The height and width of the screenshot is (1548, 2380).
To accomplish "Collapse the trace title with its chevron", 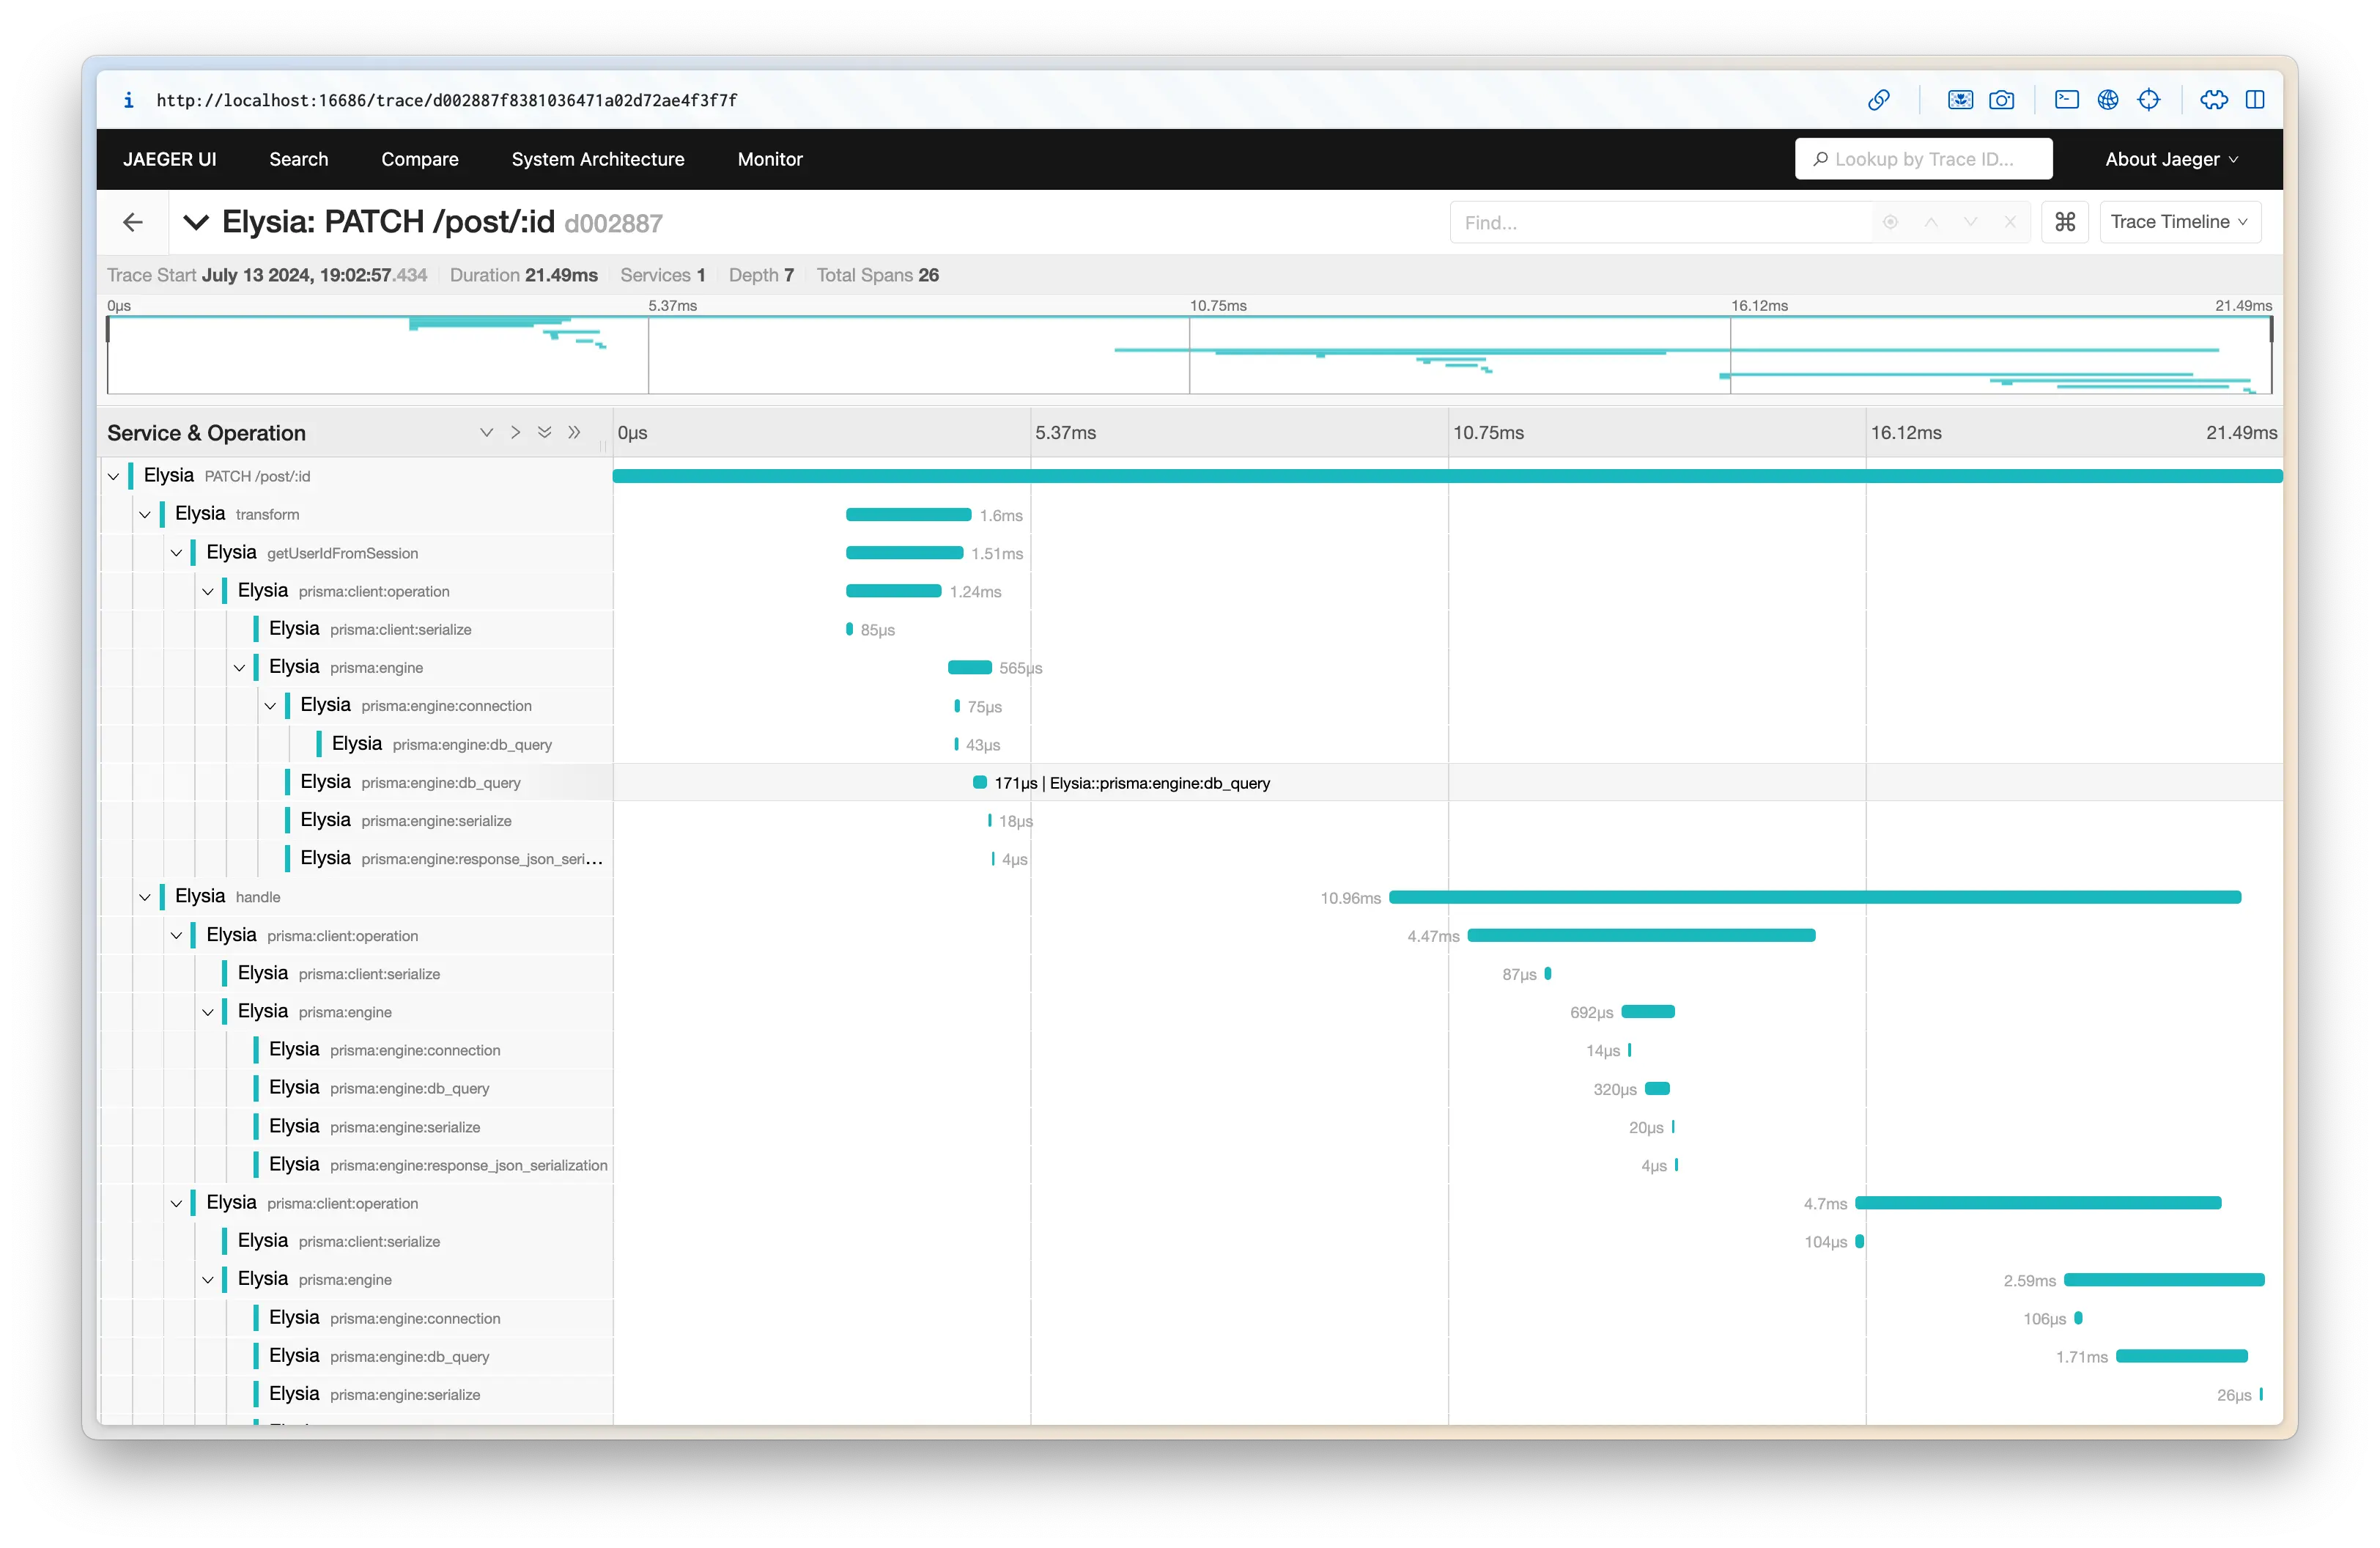I will coord(196,222).
